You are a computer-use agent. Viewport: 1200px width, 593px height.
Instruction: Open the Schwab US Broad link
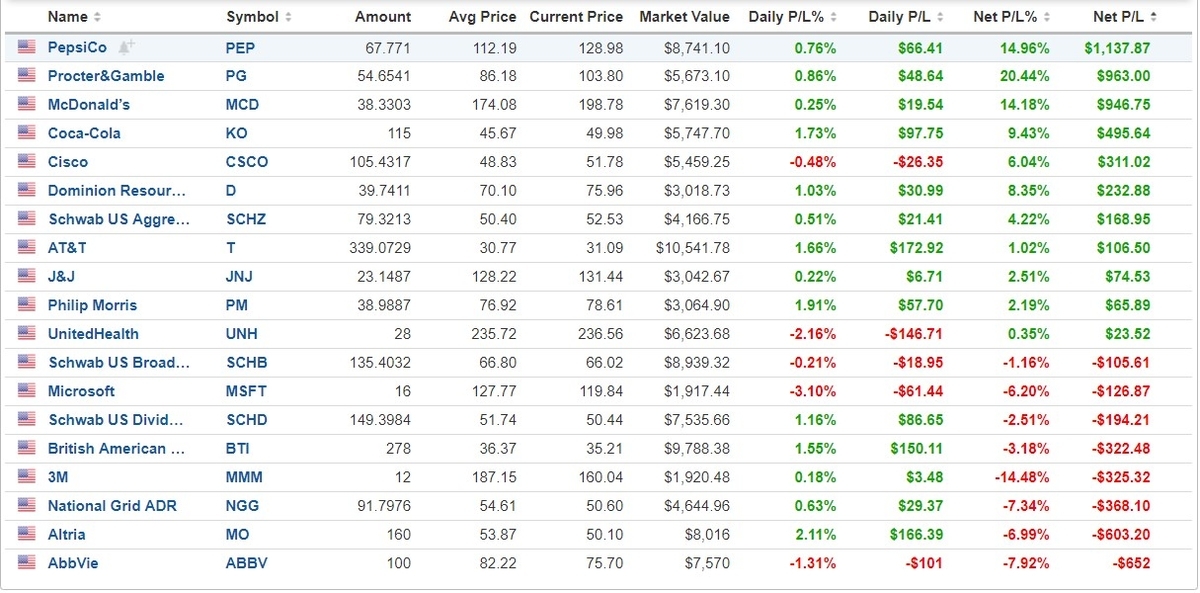119,363
